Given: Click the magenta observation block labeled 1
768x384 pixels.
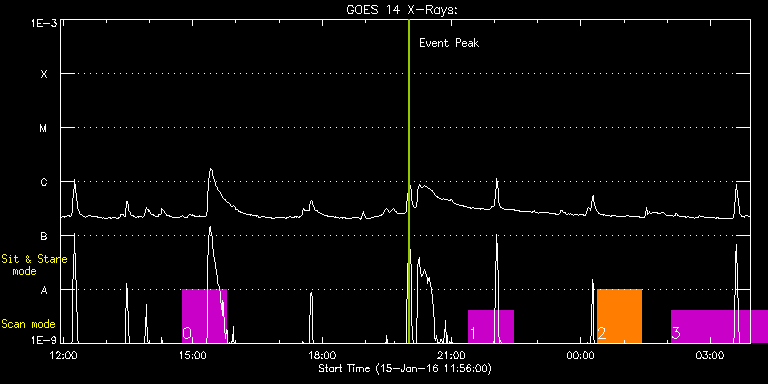Looking at the screenshot, I should coord(491,326).
